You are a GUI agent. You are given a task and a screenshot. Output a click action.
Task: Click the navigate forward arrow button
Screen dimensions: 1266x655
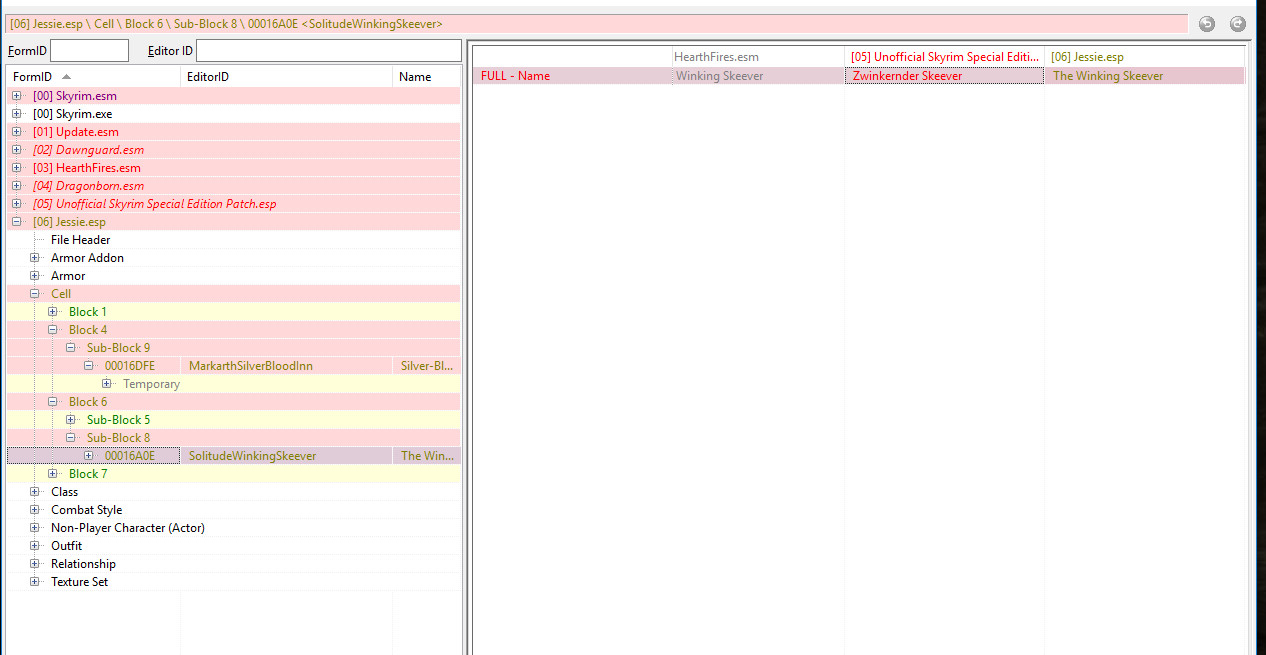pos(1238,24)
